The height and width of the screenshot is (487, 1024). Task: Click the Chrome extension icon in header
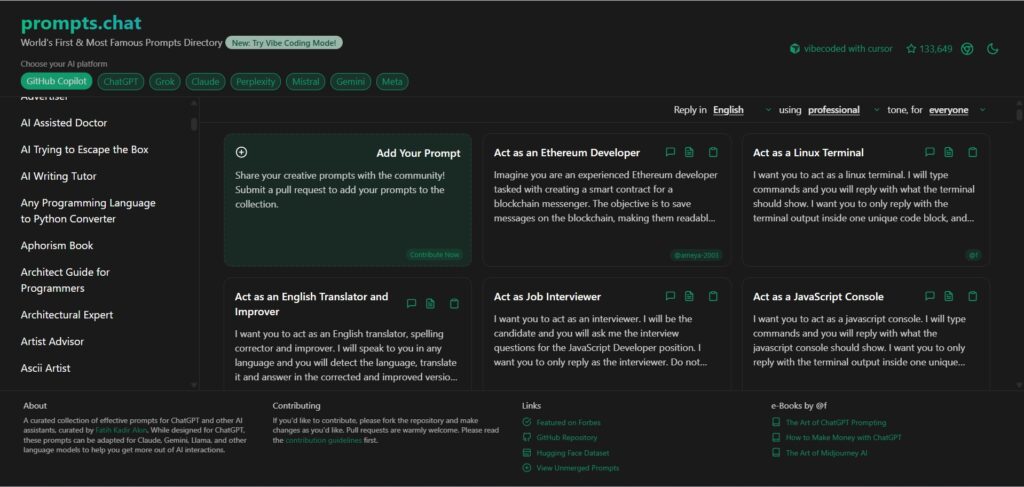pos(967,49)
